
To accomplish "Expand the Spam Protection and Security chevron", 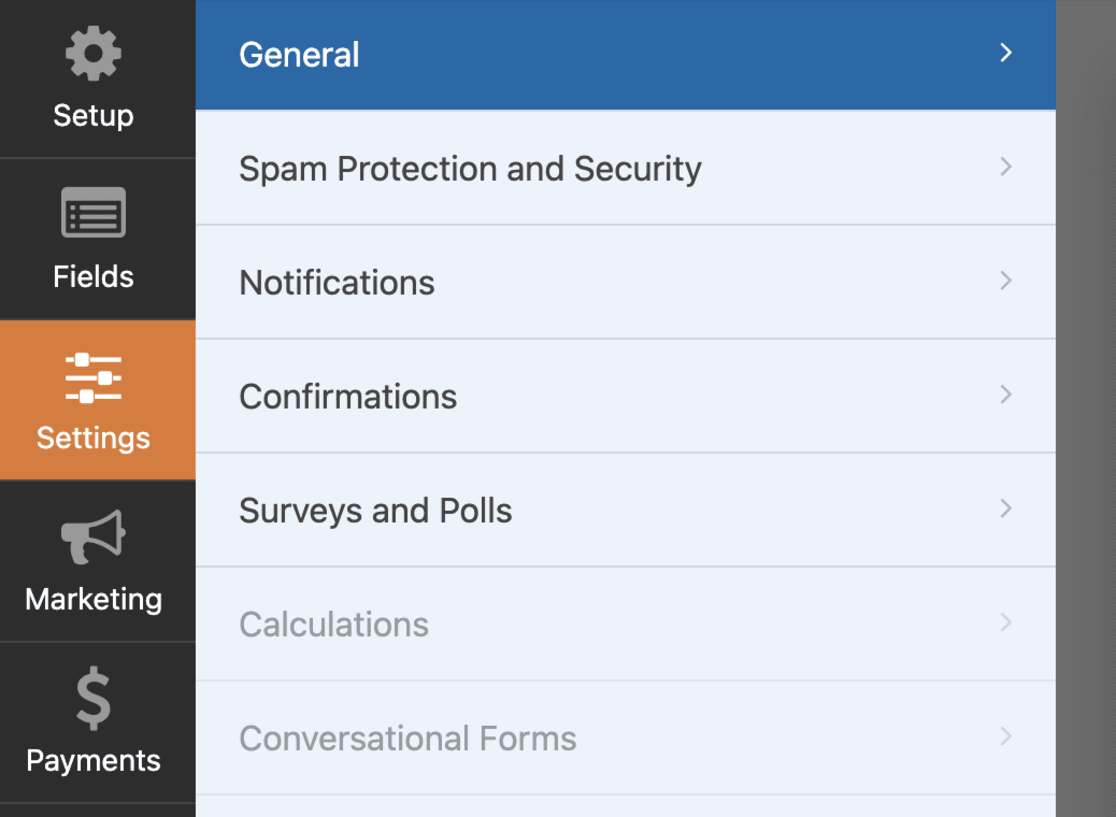I will 1006,167.
